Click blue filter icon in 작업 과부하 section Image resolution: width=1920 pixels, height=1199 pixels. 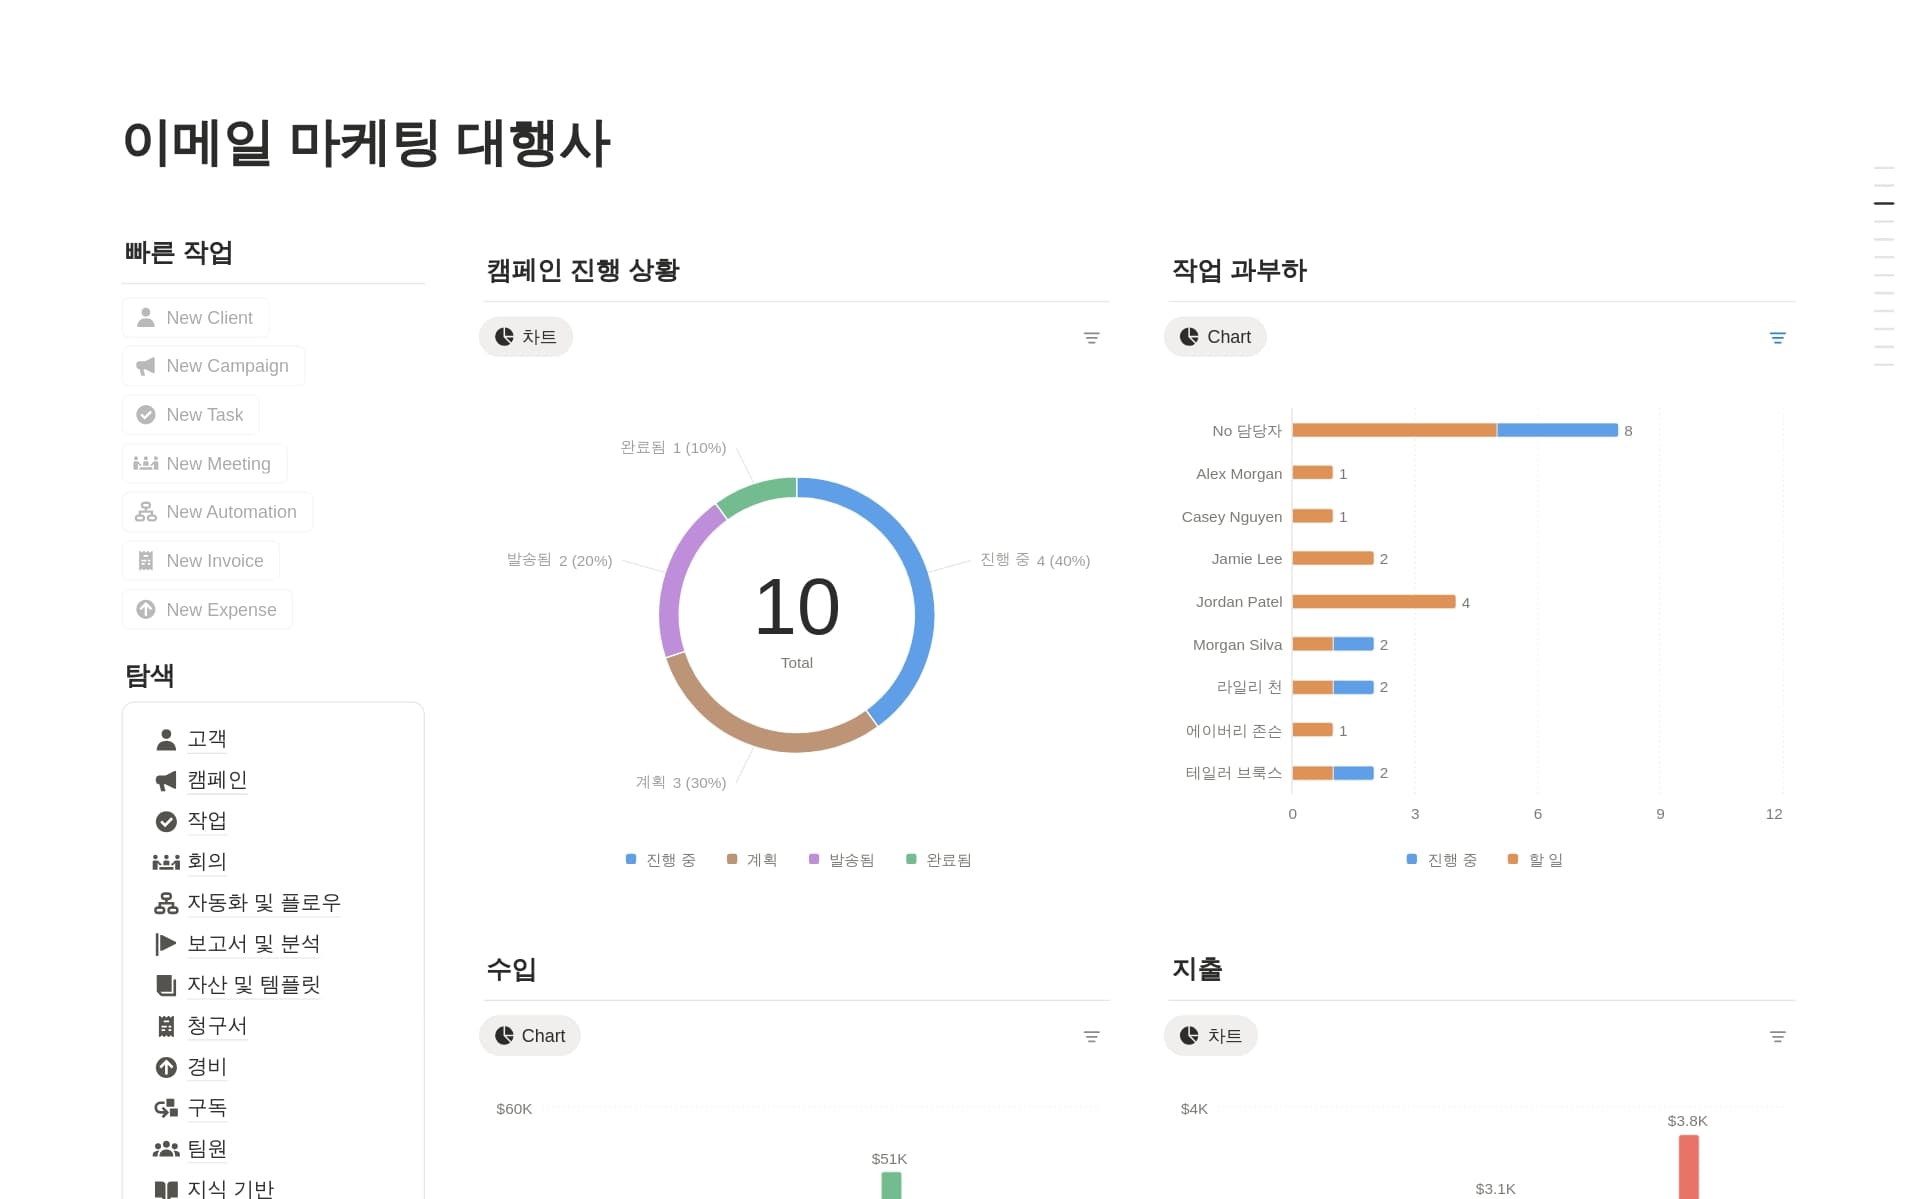point(1777,338)
